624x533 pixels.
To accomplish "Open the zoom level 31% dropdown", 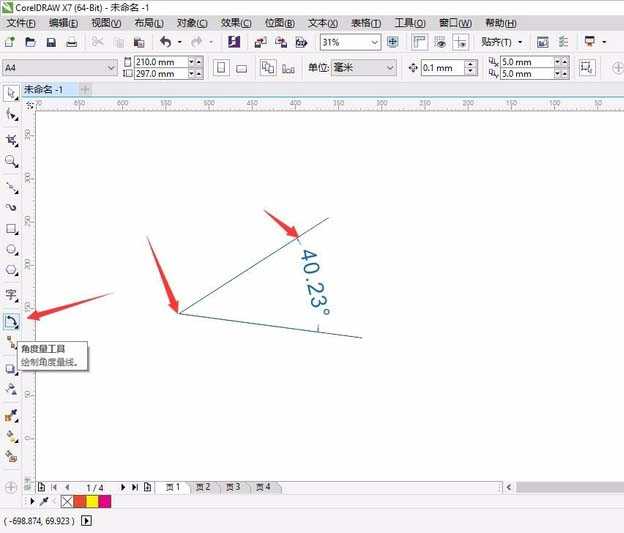I will coord(375,42).
